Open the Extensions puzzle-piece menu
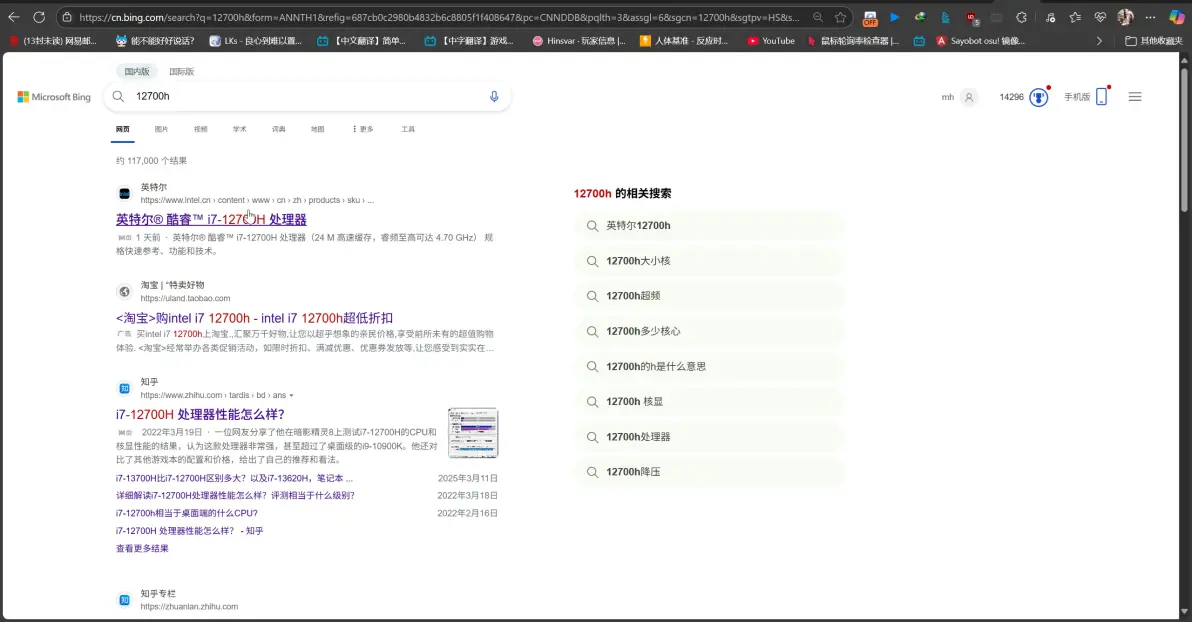Image resolution: width=1192 pixels, height=622 pixels. pyautogui.click(x=1021, y=17)
